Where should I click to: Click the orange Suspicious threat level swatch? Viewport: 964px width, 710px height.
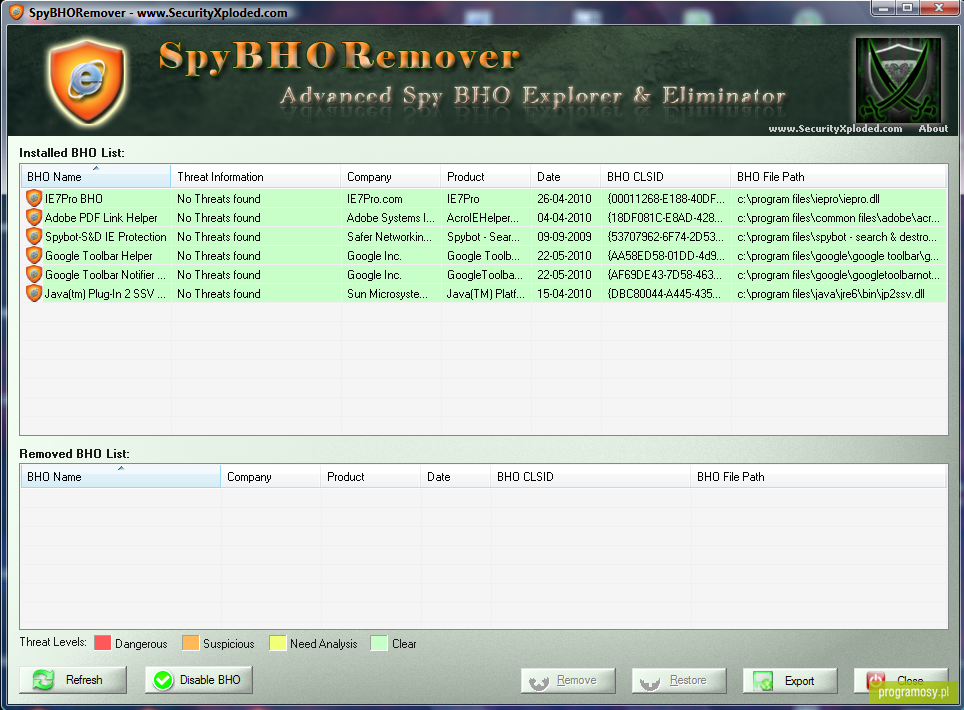click(x=191, y=643)
